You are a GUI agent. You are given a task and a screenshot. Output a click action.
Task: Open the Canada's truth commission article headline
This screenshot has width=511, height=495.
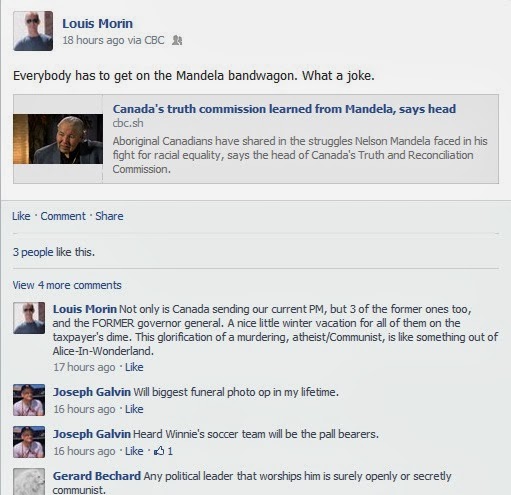click(x=284, y=109)
